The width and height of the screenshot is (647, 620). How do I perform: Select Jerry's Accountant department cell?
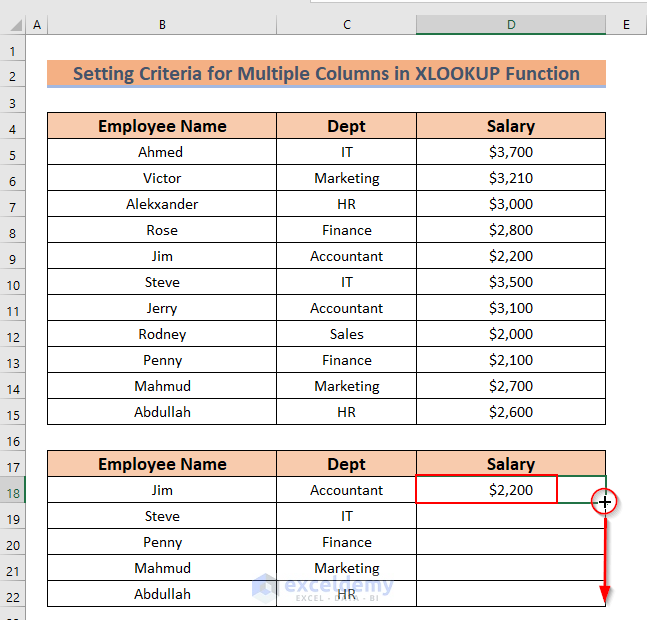point(347,308)
